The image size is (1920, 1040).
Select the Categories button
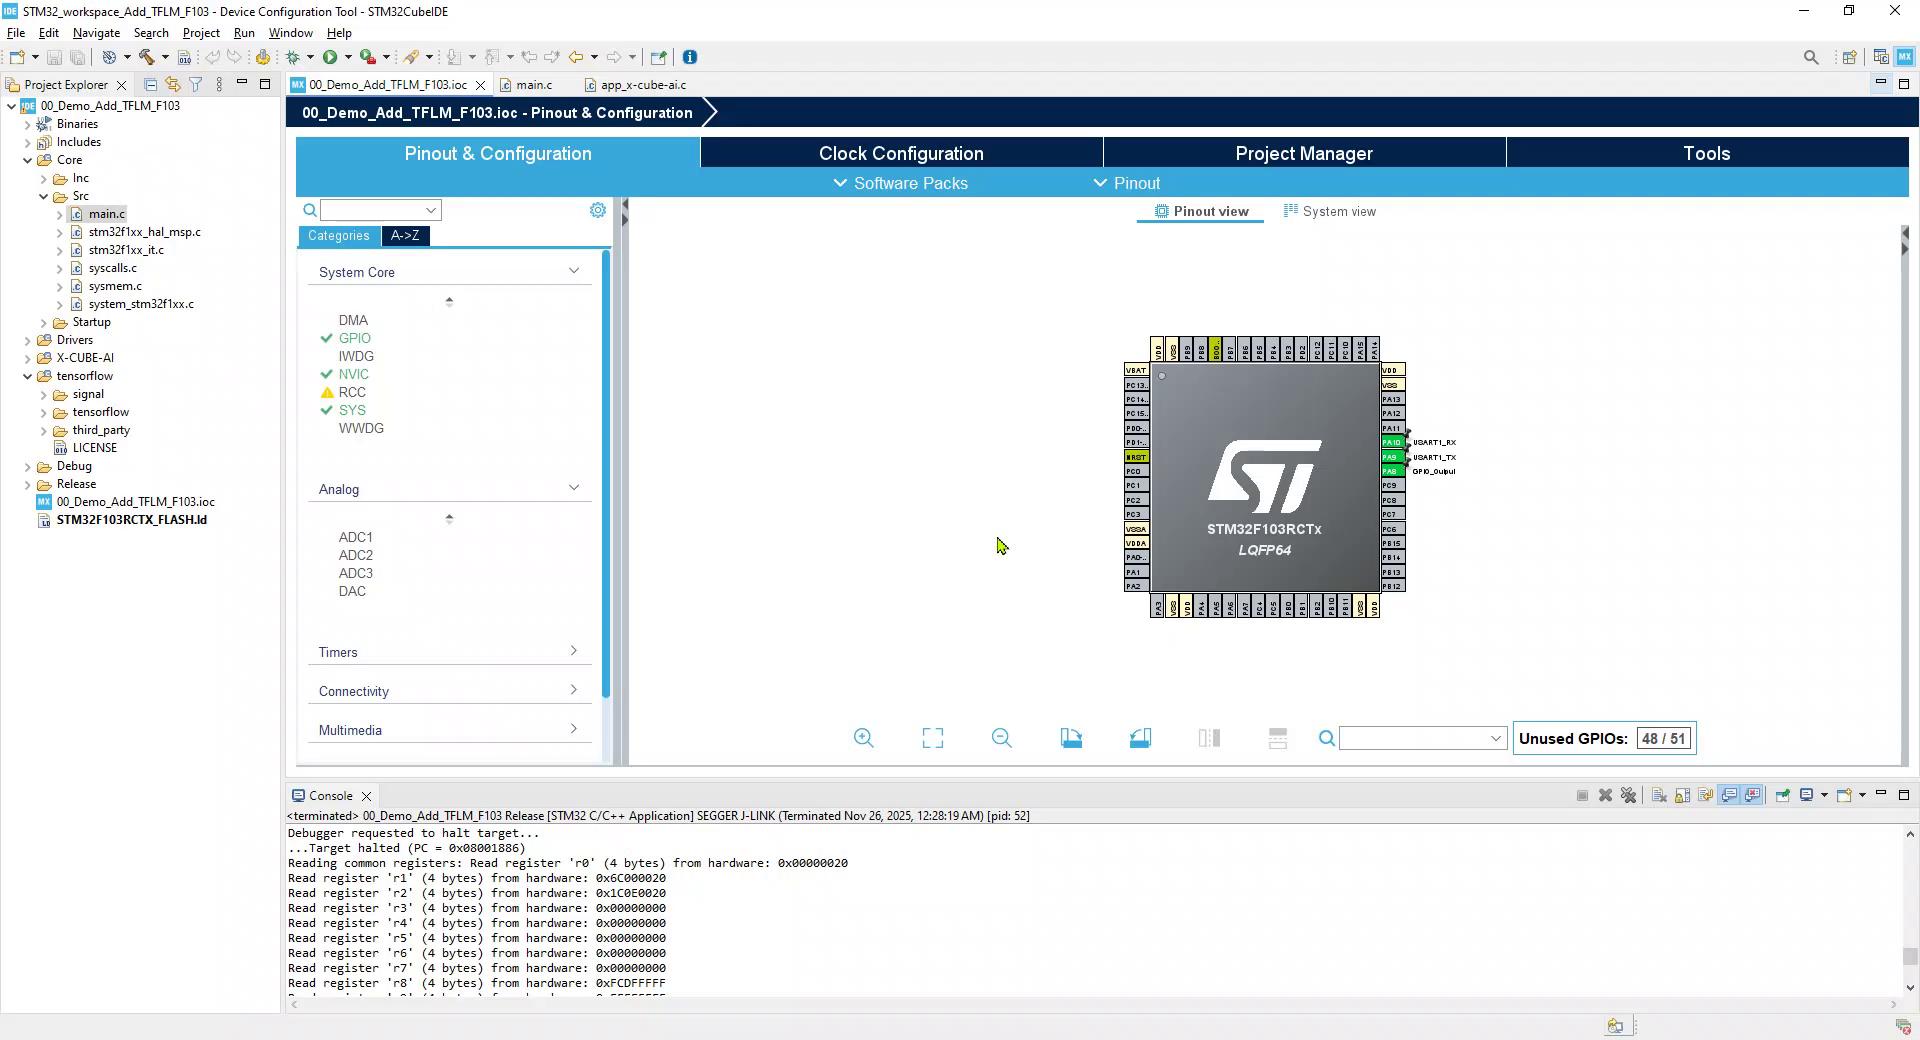click(338, 236)
